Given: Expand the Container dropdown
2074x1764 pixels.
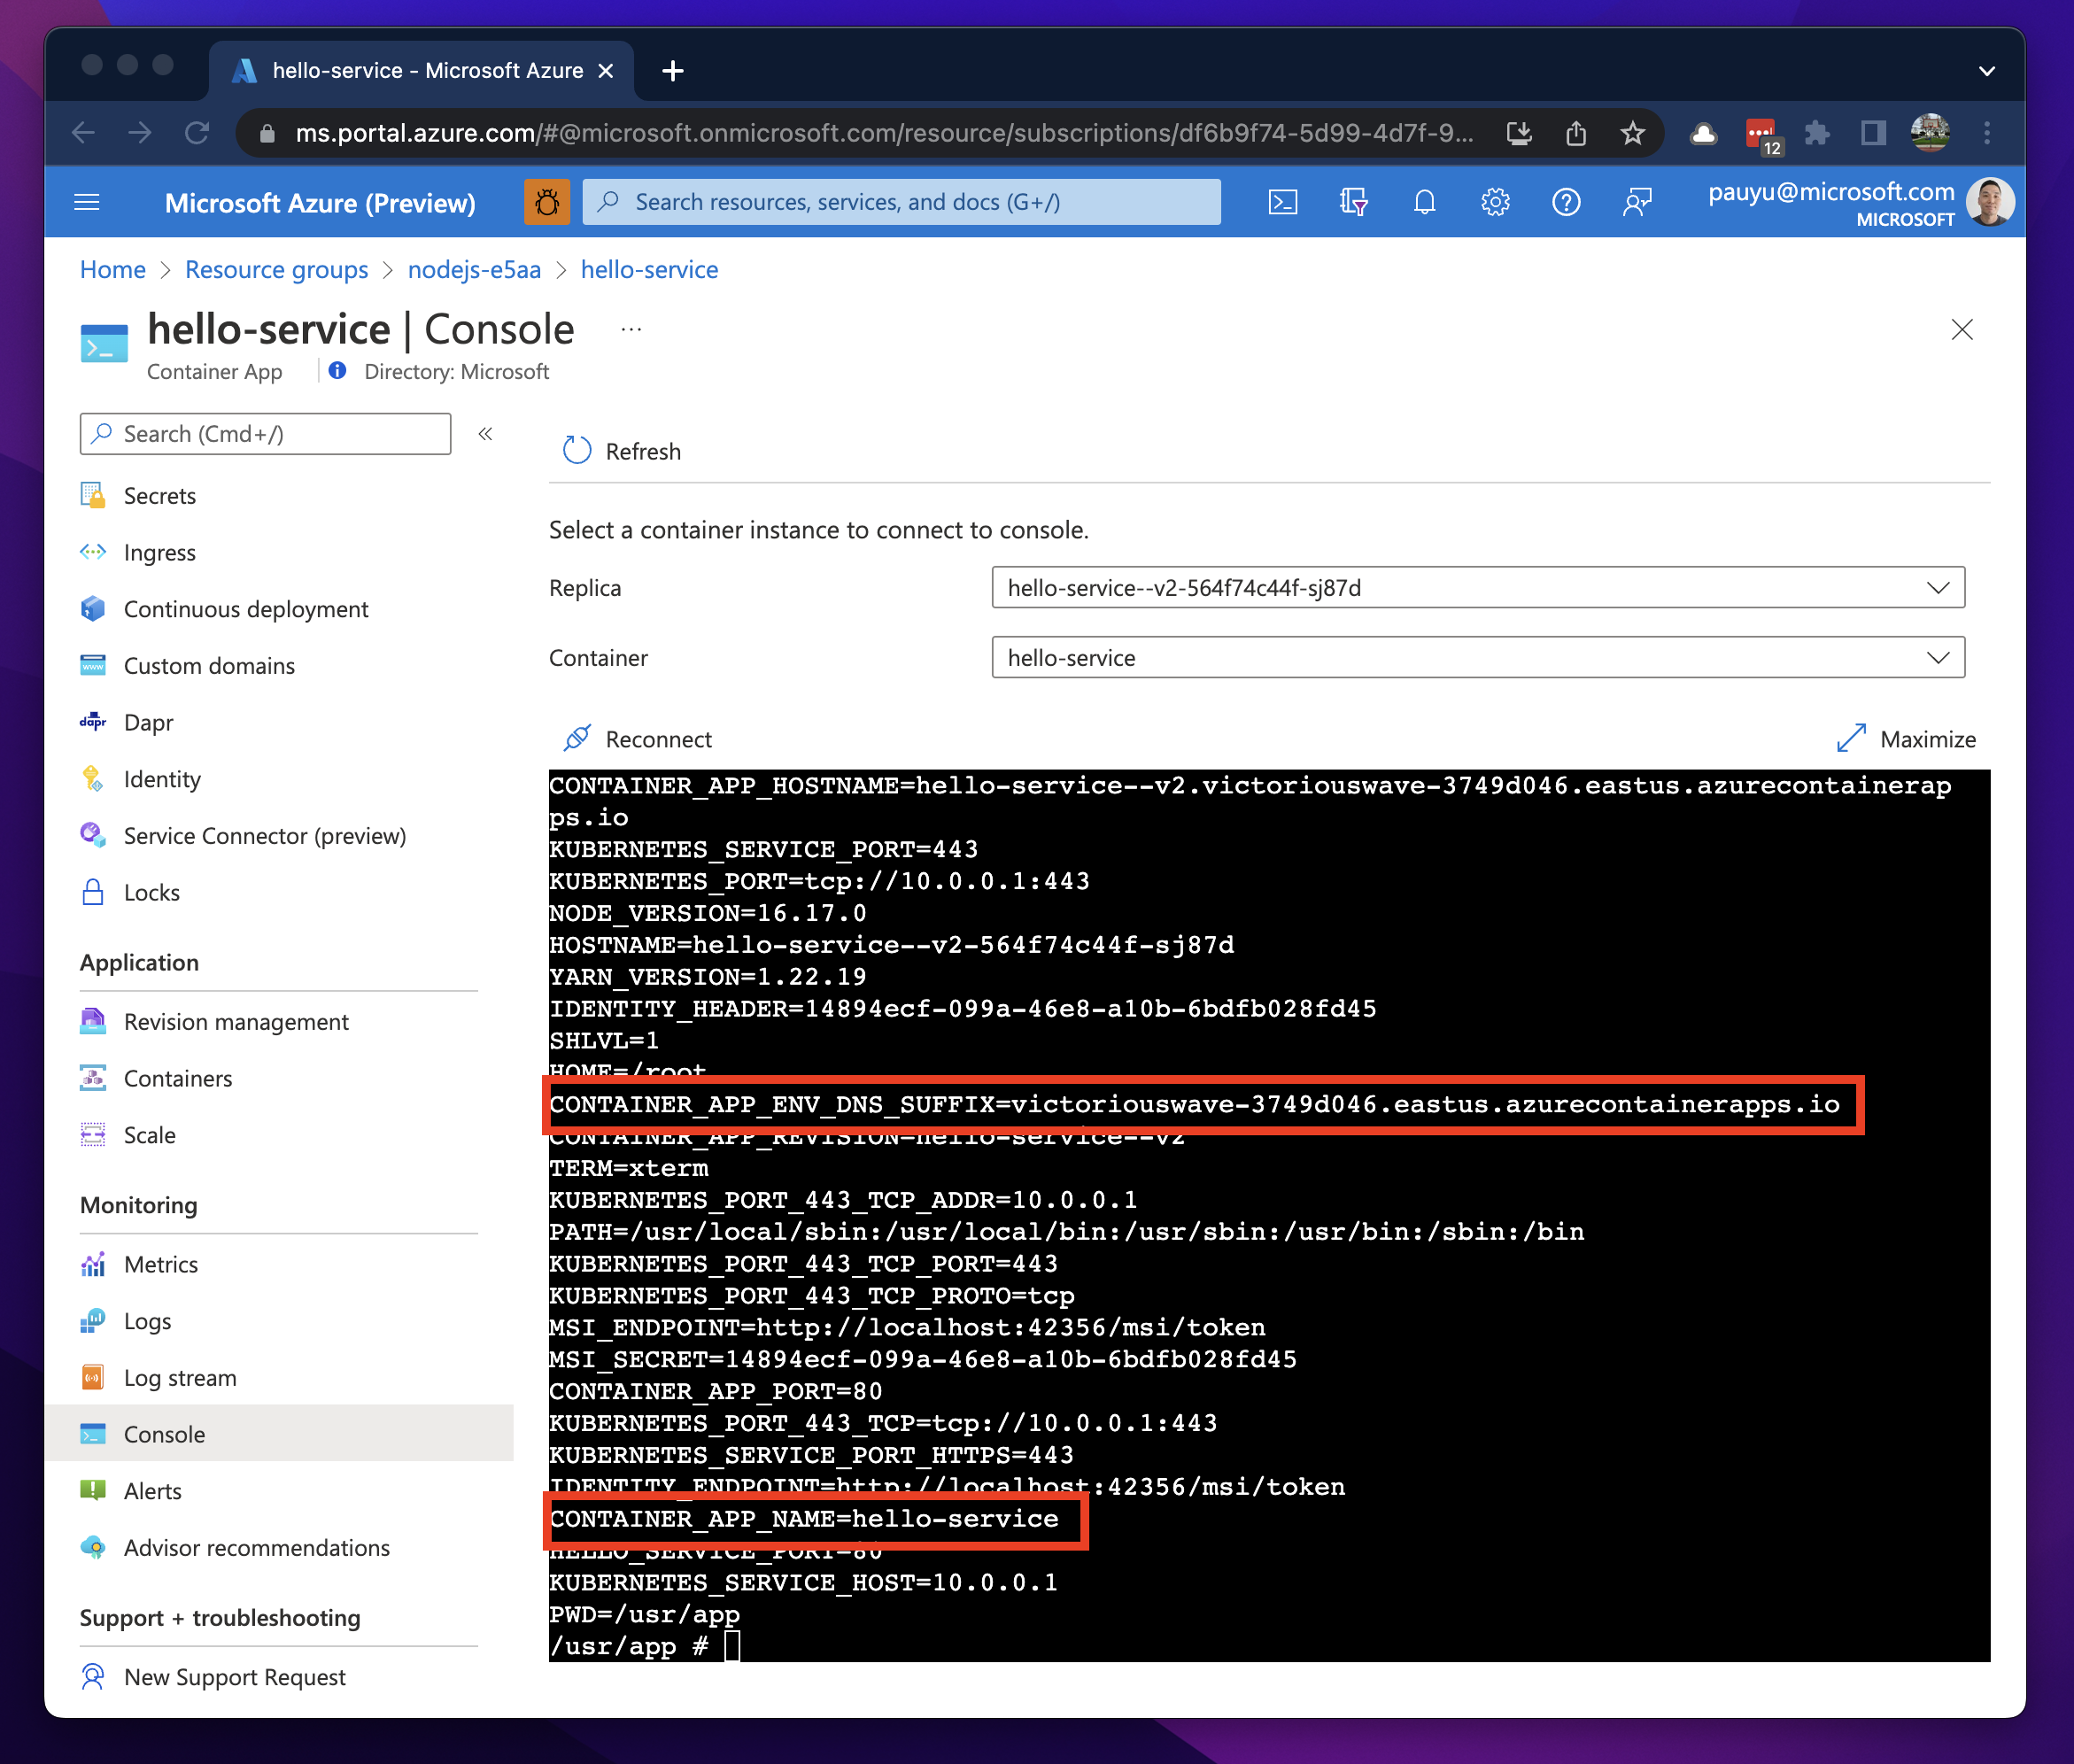Looking at the screenshot, I should coord(1477,658).
